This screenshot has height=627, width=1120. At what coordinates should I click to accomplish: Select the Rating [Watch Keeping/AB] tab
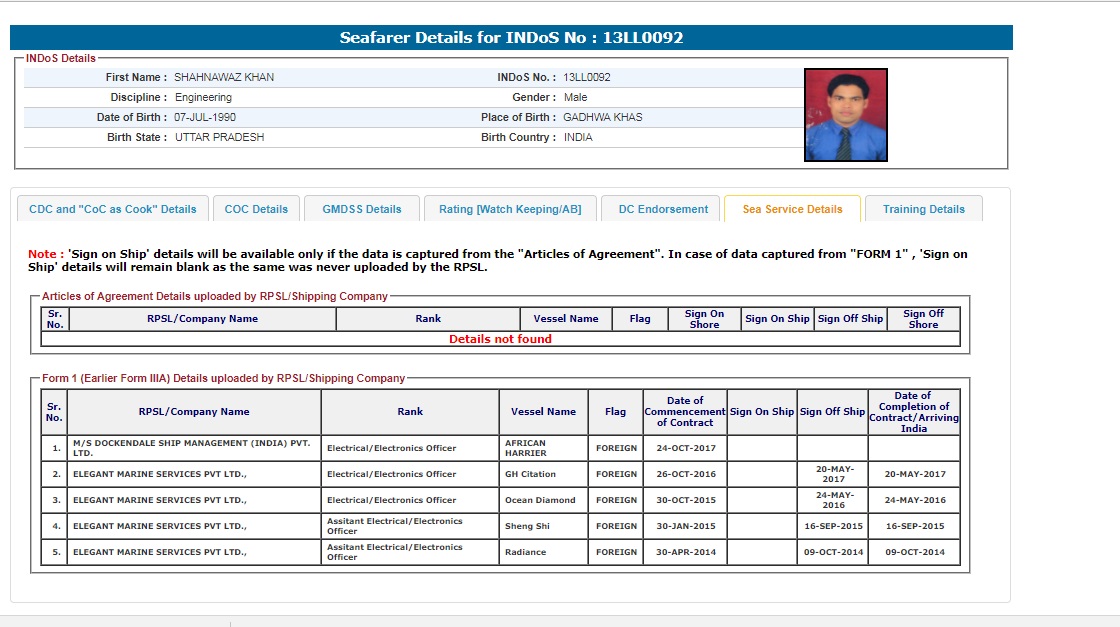tap(511, 209)
